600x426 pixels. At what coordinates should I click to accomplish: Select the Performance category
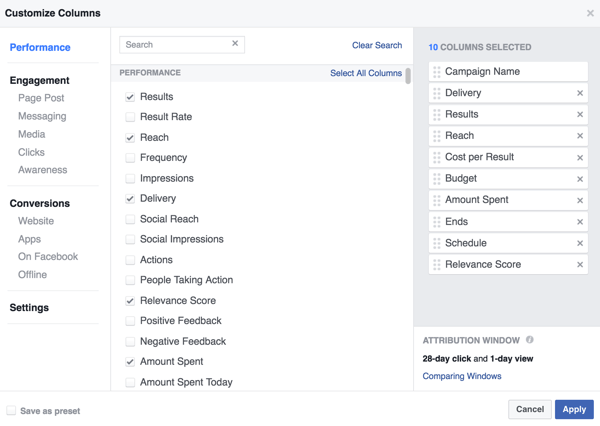click(40, 47)
